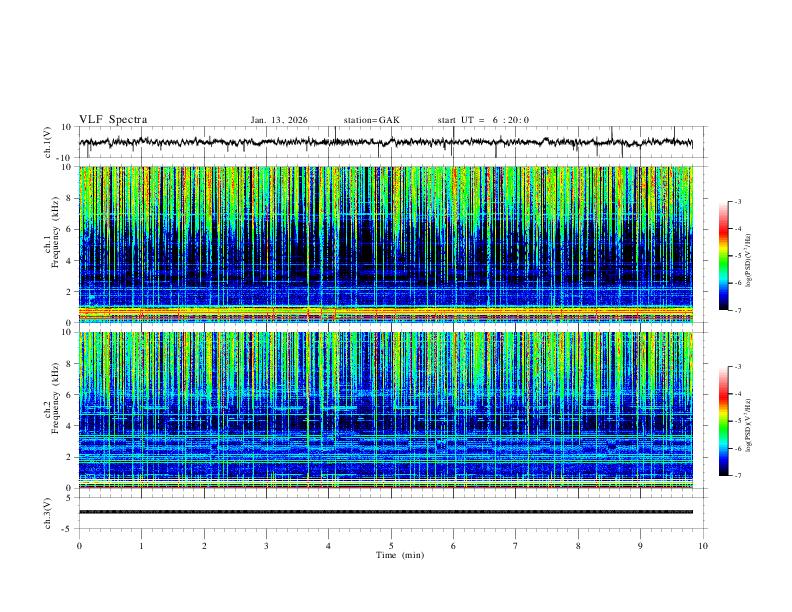Screen dimensions: 792x612
Task: Click the date text "Jan. 13, 2026"
Action: 279,120
